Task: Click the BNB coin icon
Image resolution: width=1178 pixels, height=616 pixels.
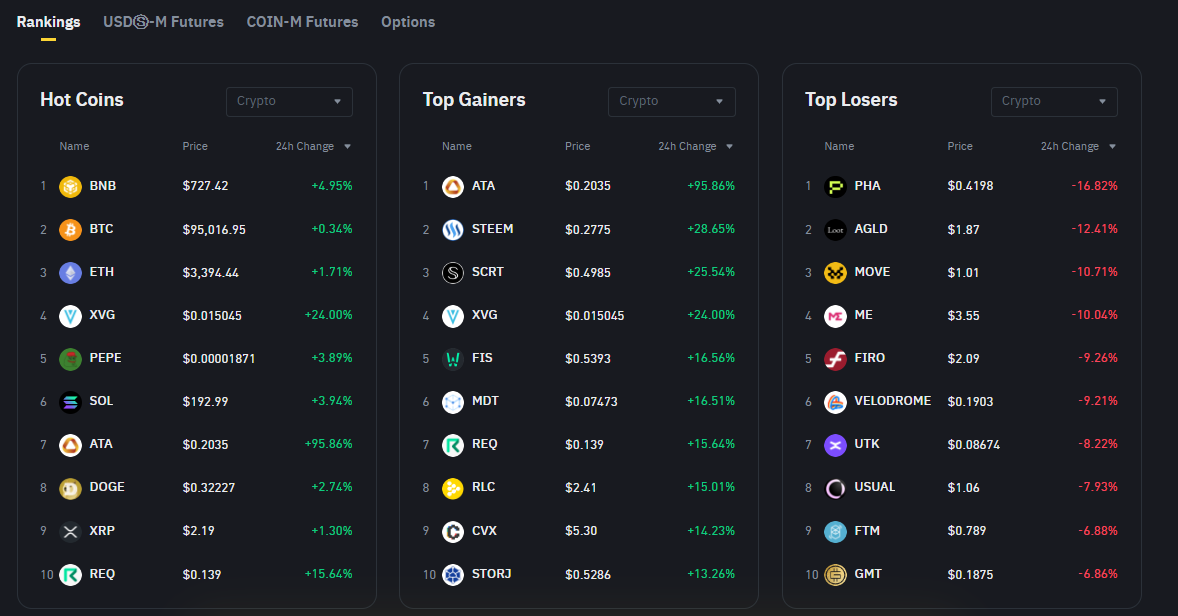Action: click(70, 186)
